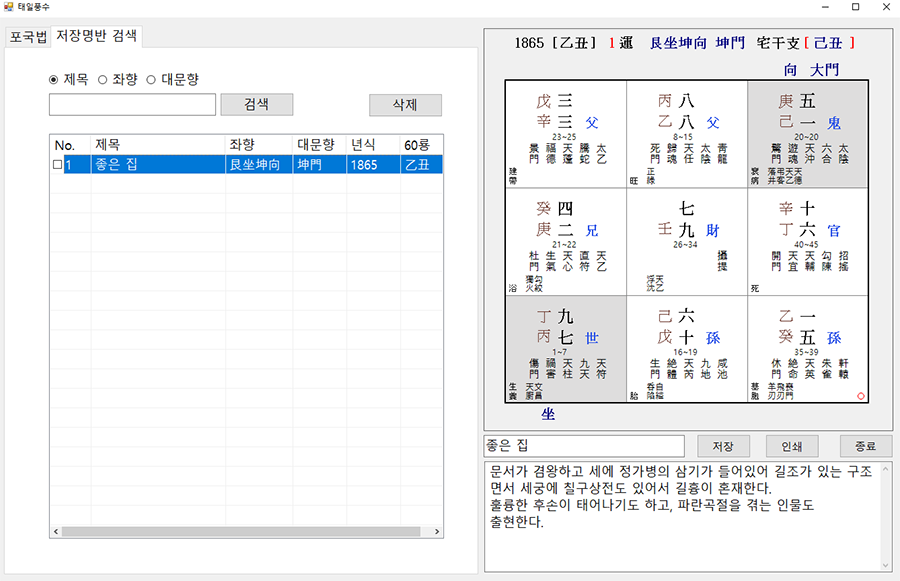This screenshot has width=900, height=581.
Task: Select the 좋은 집 cell in row 1
Action: pos(158,165)
